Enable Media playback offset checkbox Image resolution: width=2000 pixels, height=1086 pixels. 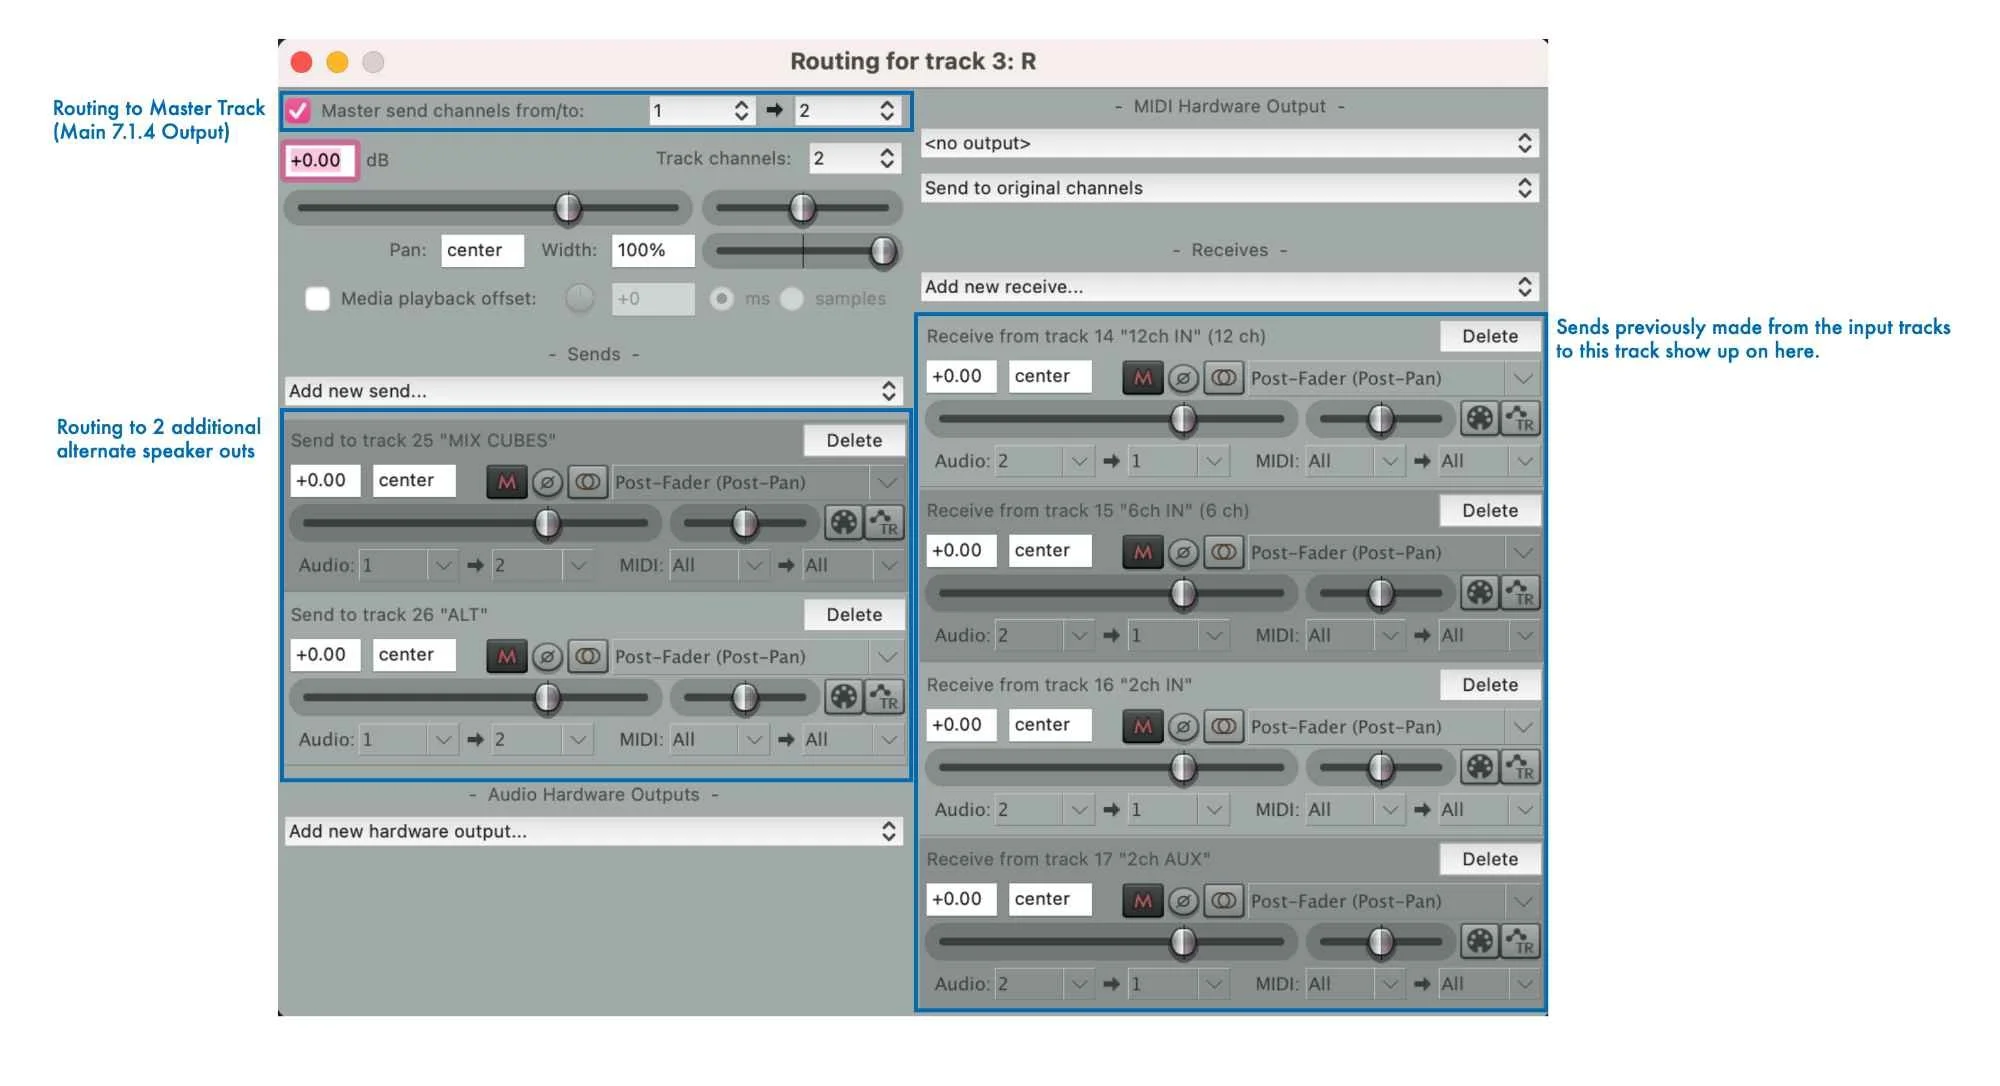[318, 299]
